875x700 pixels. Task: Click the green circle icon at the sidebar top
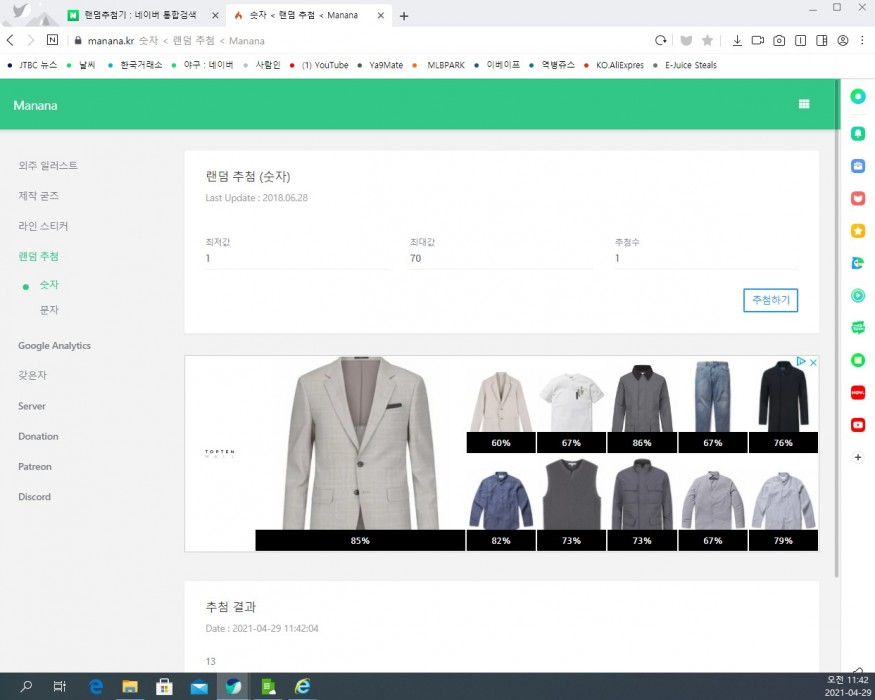858,96
